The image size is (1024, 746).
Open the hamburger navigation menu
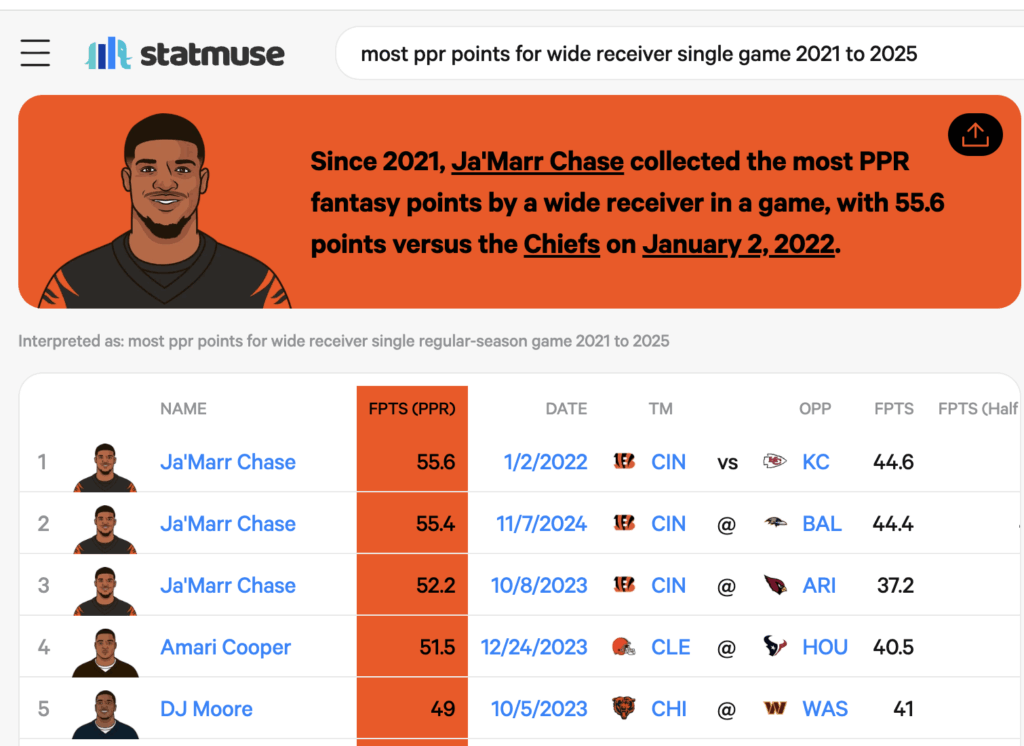click(x=35, y=52)
